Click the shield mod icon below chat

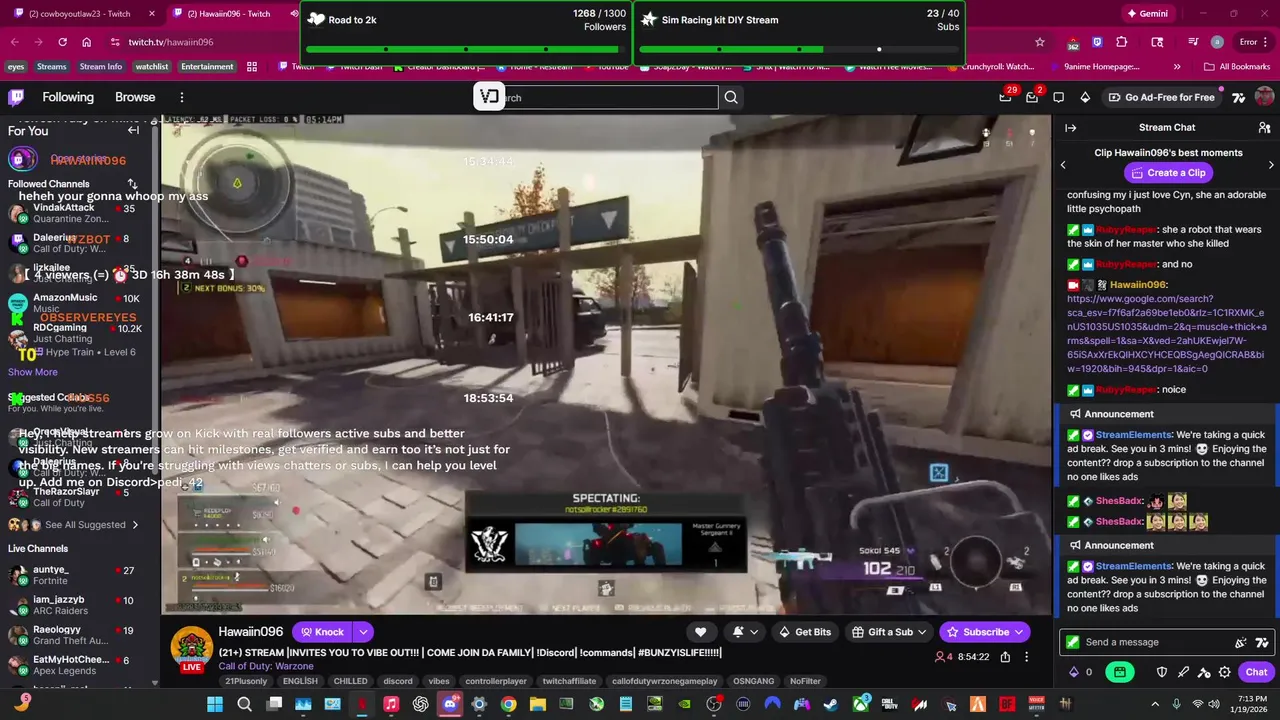pos(1162,672)
